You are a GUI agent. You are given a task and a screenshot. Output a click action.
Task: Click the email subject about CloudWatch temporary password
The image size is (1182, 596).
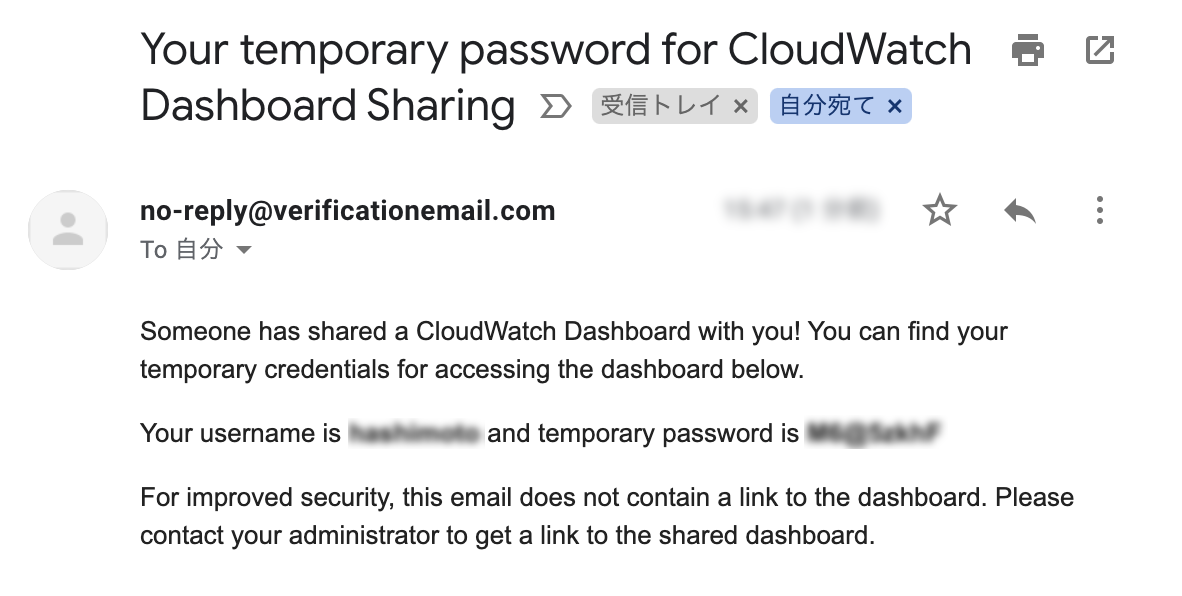click(x=555, y=50)
